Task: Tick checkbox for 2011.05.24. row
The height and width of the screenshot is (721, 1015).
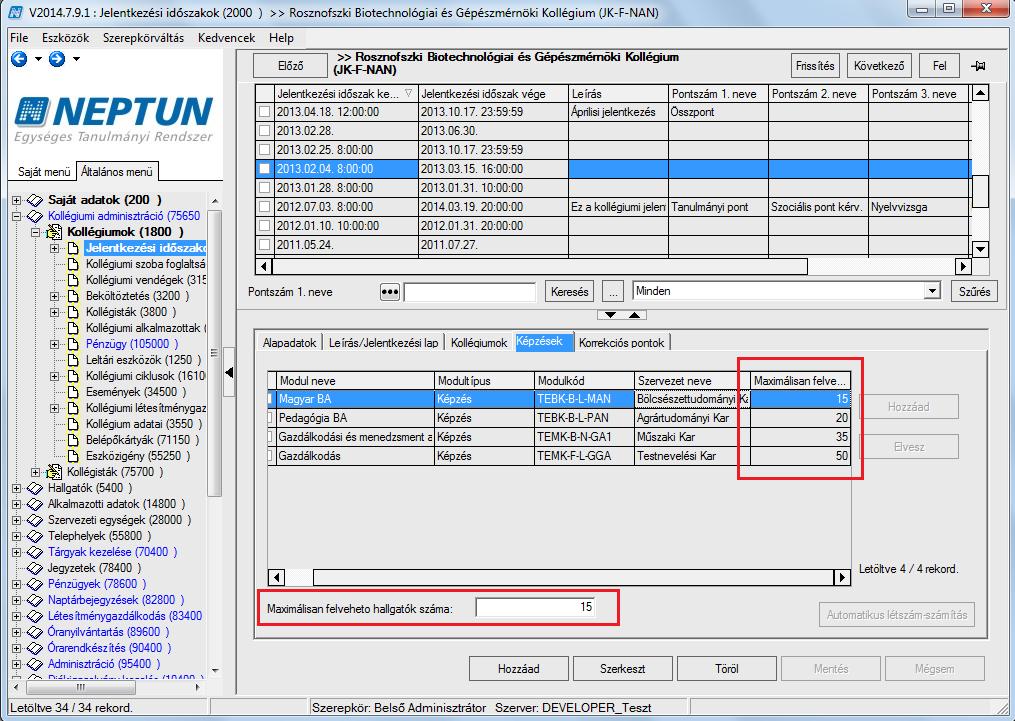Action: (264, 245)
